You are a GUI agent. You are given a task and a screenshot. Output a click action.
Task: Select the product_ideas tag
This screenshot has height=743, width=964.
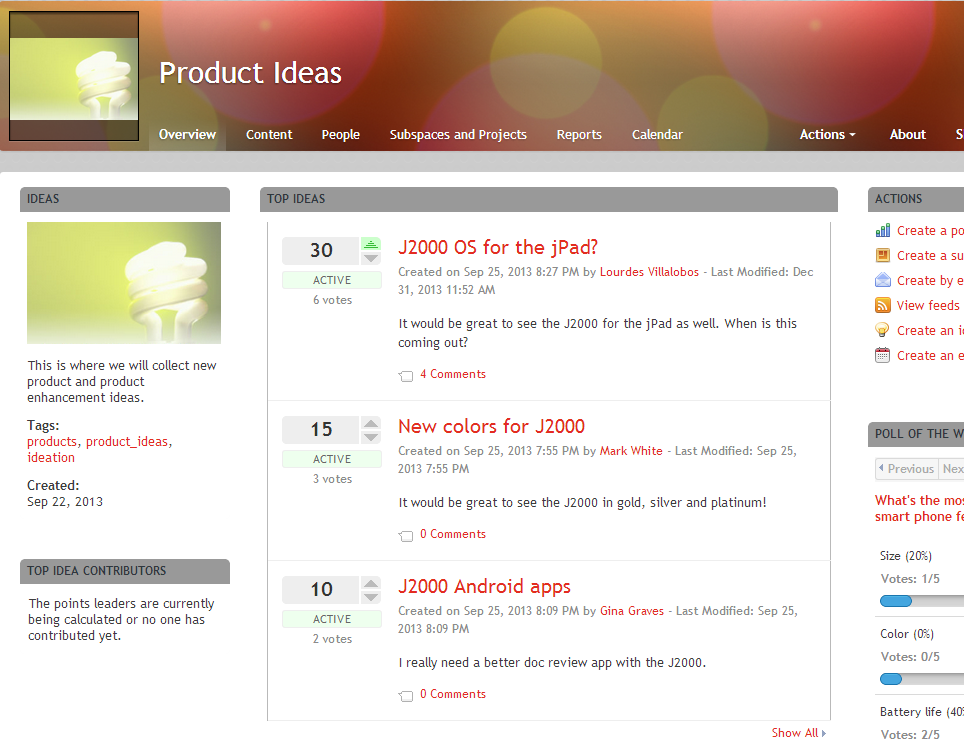coord(127,442)
